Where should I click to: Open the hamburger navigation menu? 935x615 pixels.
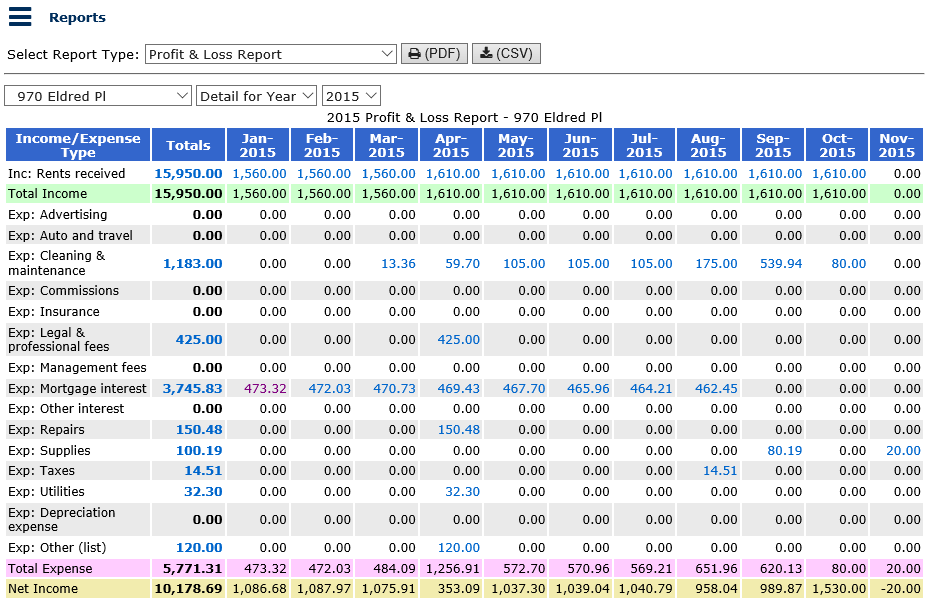click(20, 17)
